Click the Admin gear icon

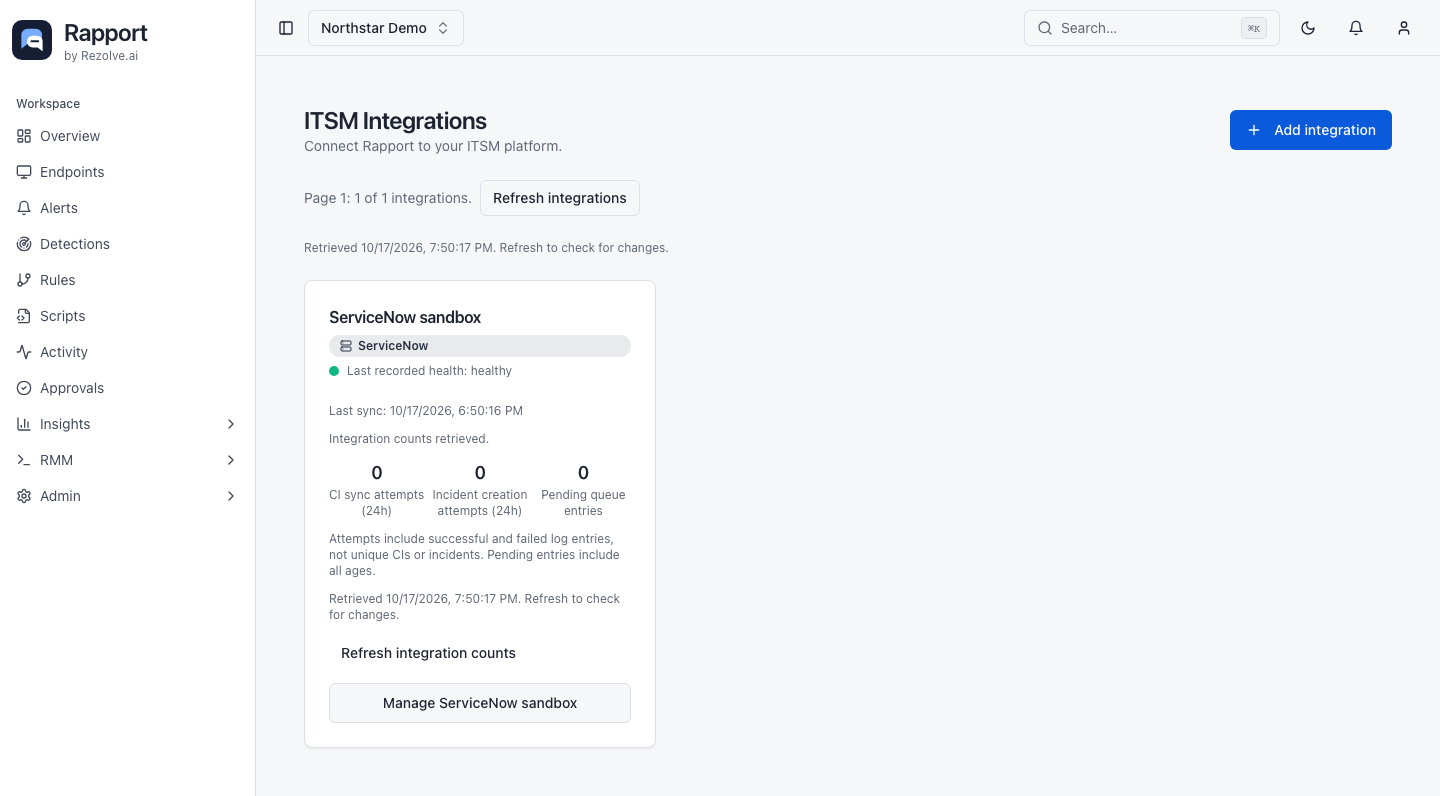point(24,496)
